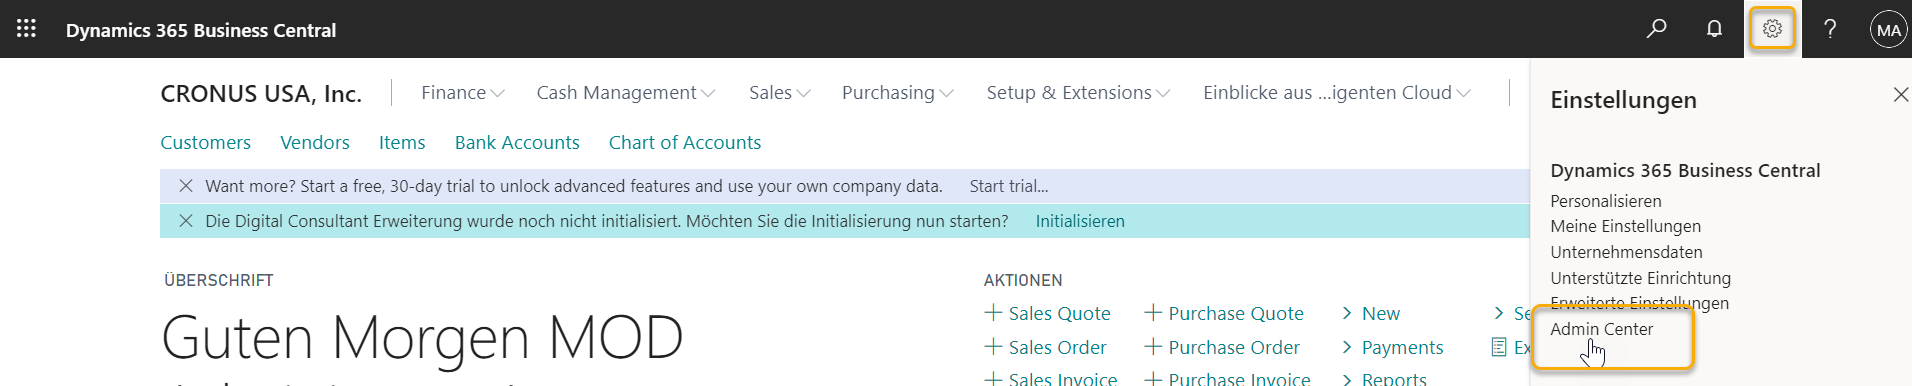This screenshot has width=1912, height=386.
Task: Select Admin Center in settings
Action: pos(1601,329)
